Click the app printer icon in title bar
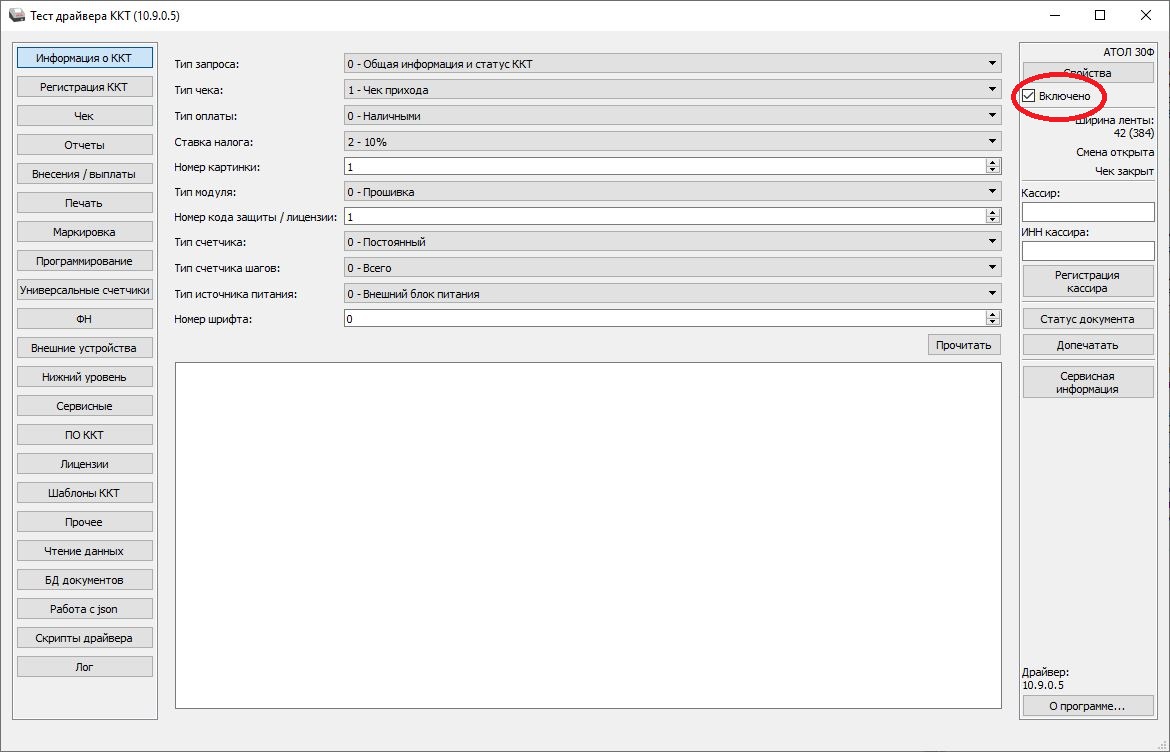Screen dimensions: 1170x752 click(16, 16)
